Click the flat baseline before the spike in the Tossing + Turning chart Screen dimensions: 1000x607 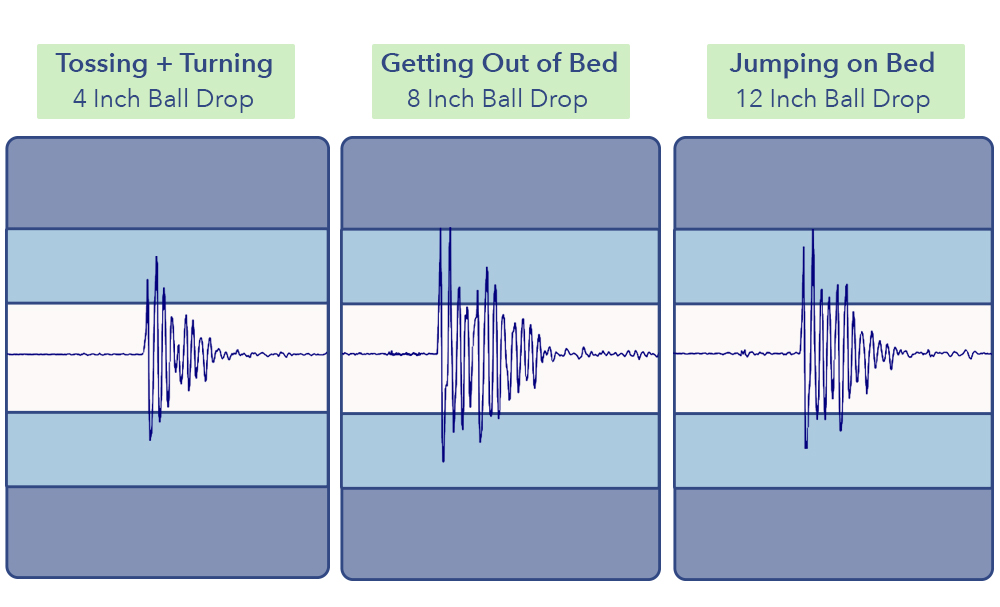(x=75, y=354)
